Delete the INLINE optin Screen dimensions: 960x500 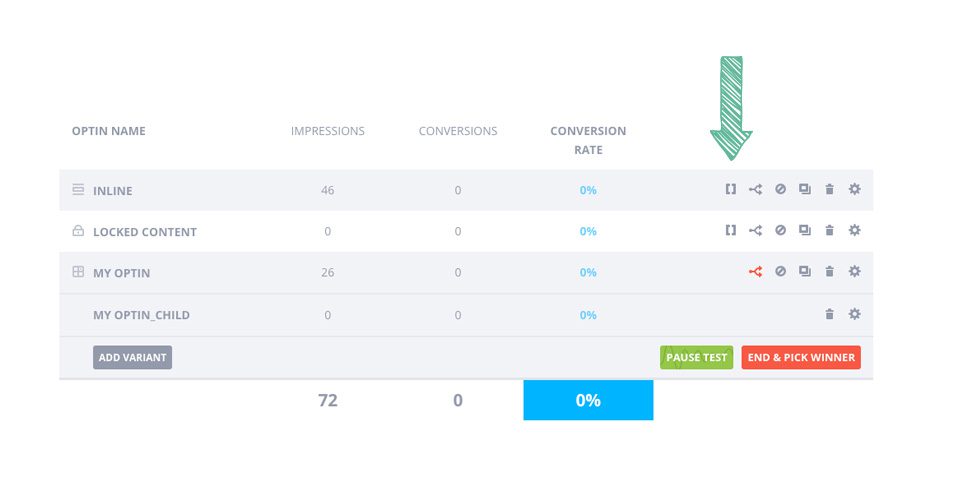[829, 190]
